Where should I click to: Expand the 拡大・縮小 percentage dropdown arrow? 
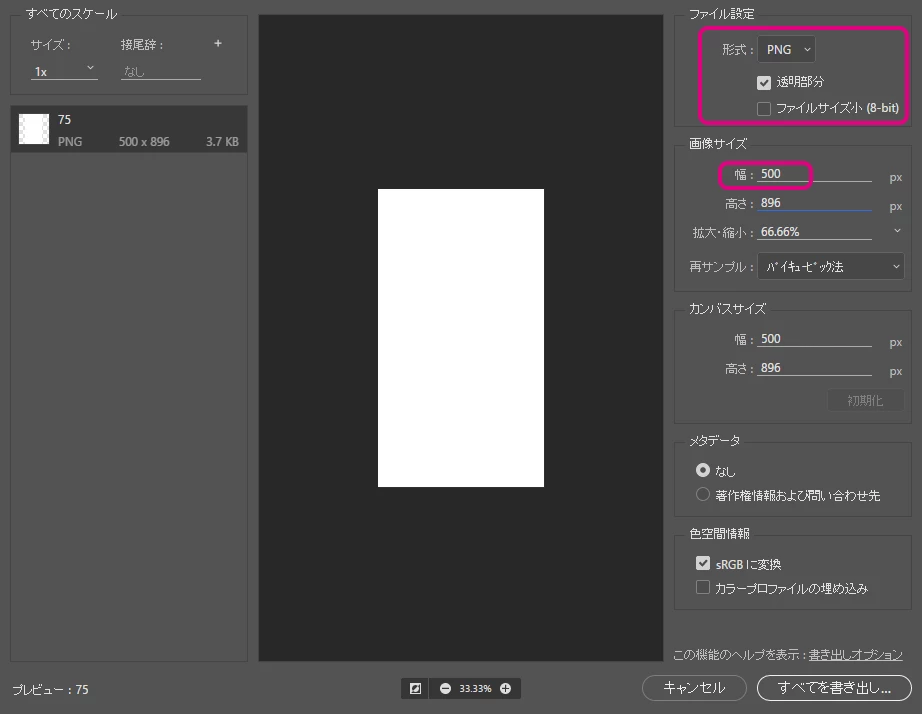[897, 231]
